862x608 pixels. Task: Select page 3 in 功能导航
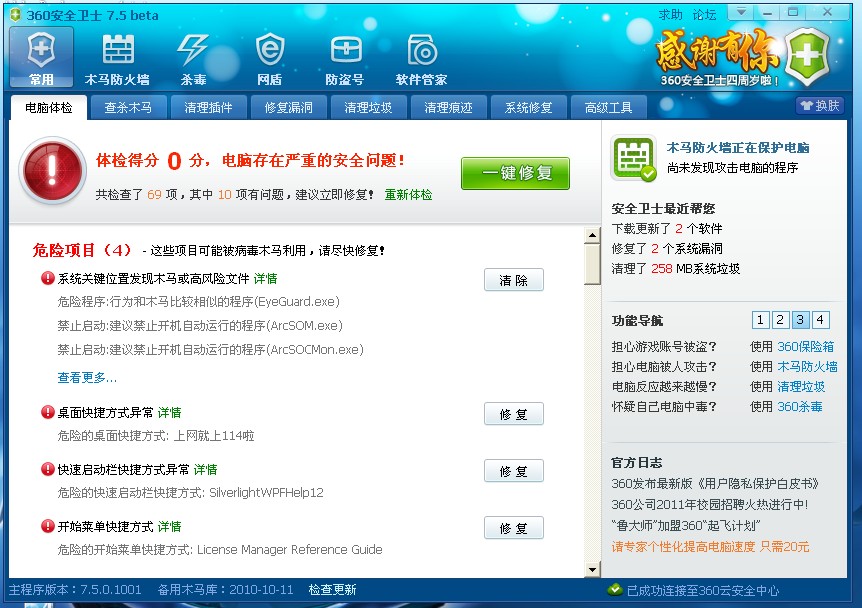click(800, 320)
